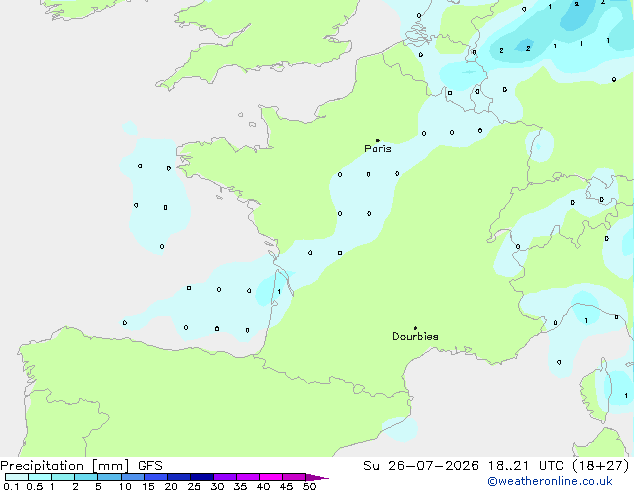Click the value 1 near the Bordeaux coast
The height and width of the screenshot is (490, 634).
(279, 291)
